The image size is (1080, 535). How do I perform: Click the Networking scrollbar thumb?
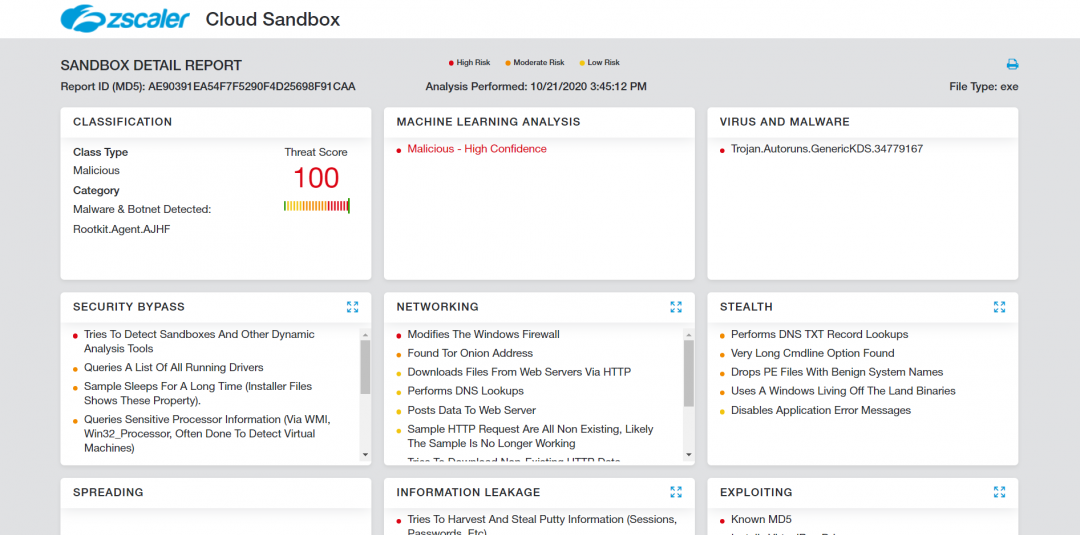click(x=688, y=373)
